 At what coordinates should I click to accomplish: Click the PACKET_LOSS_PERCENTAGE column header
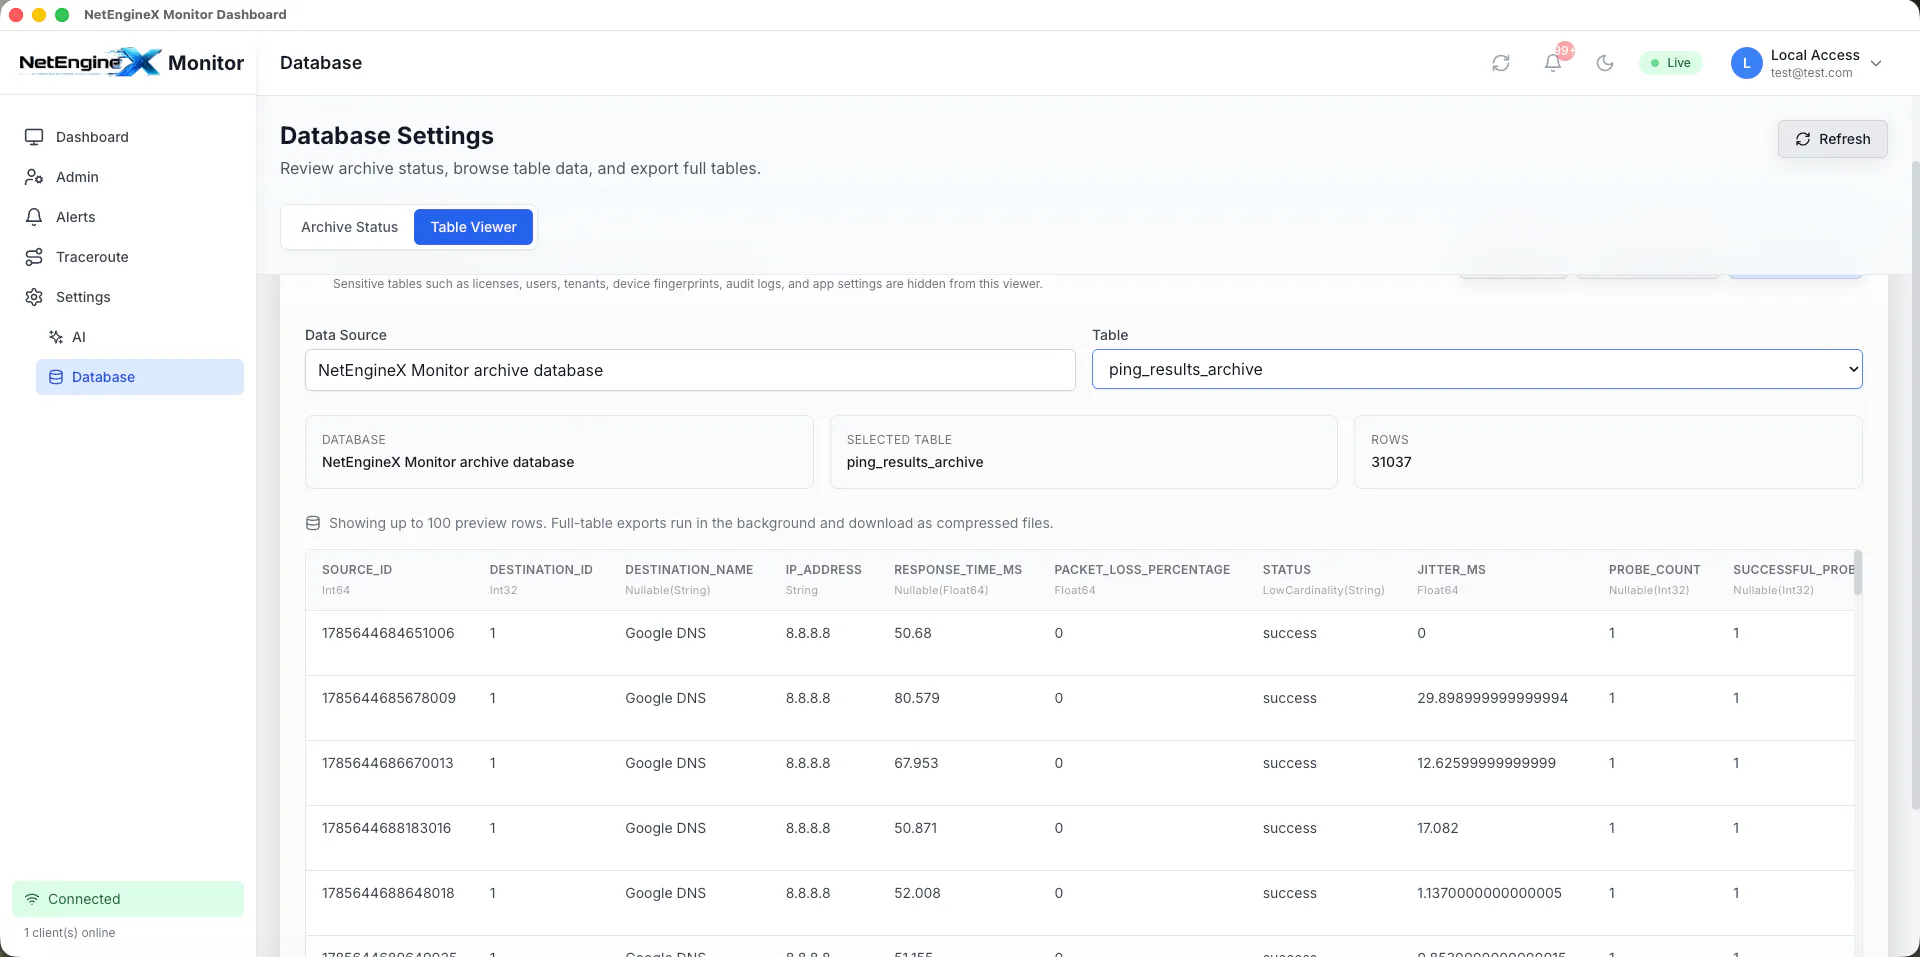tap(1142, 570)
